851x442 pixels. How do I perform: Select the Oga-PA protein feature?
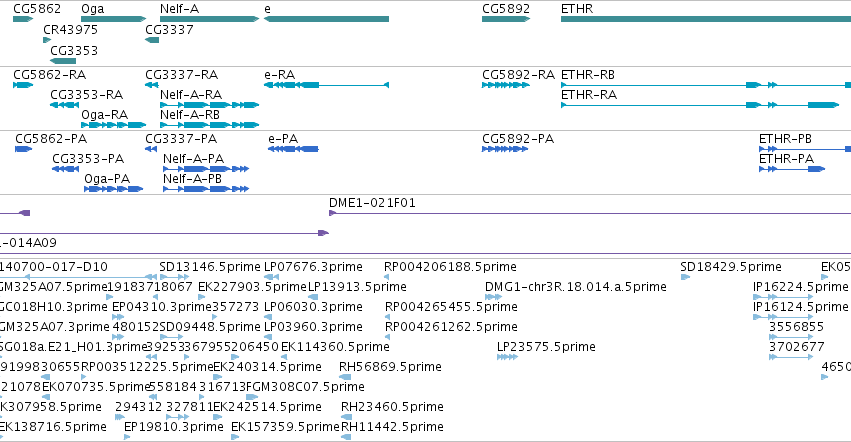click(113, 189)
